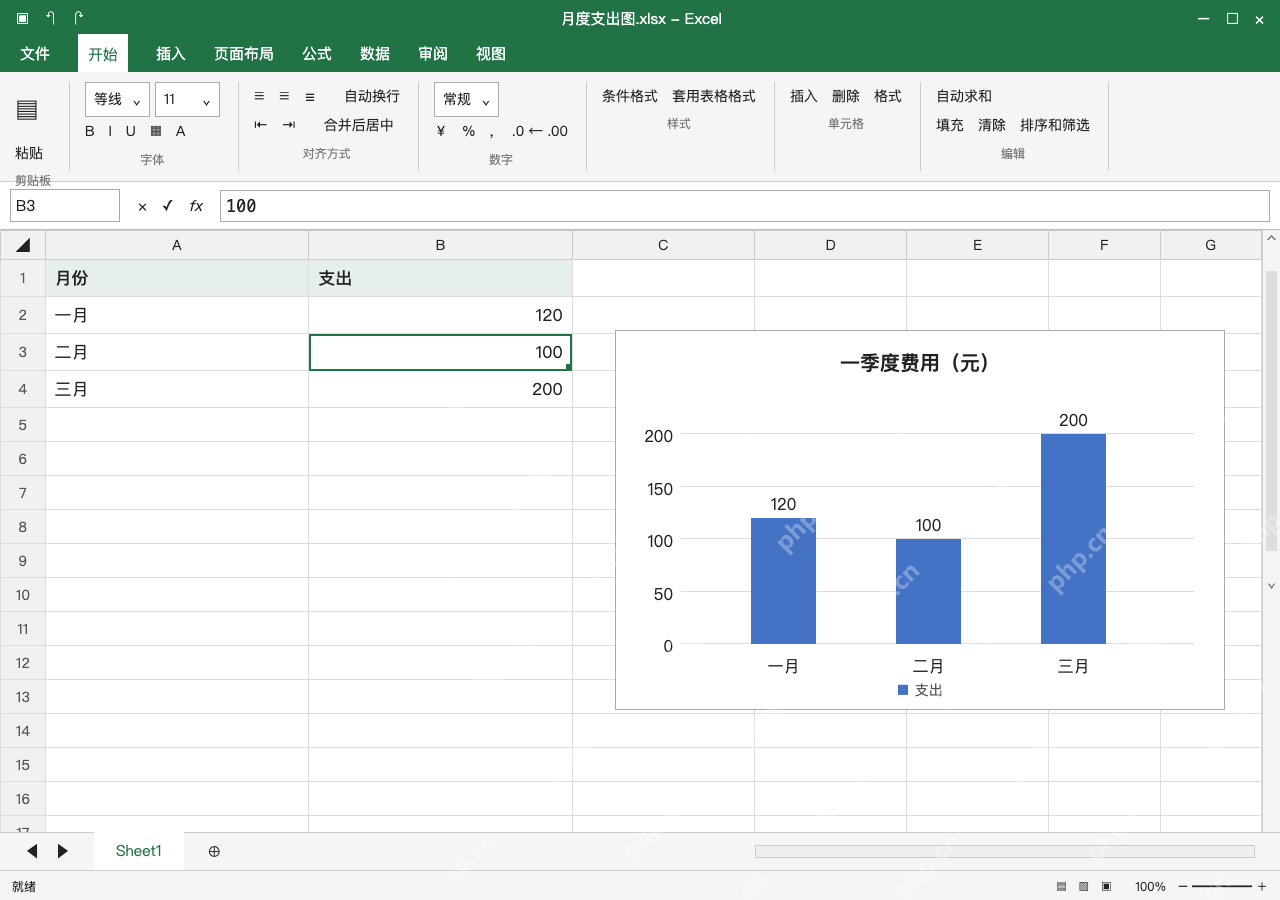Screen dimensions: 1280x900
Task: Click the Paste clipboard icon
Action: 27,110
